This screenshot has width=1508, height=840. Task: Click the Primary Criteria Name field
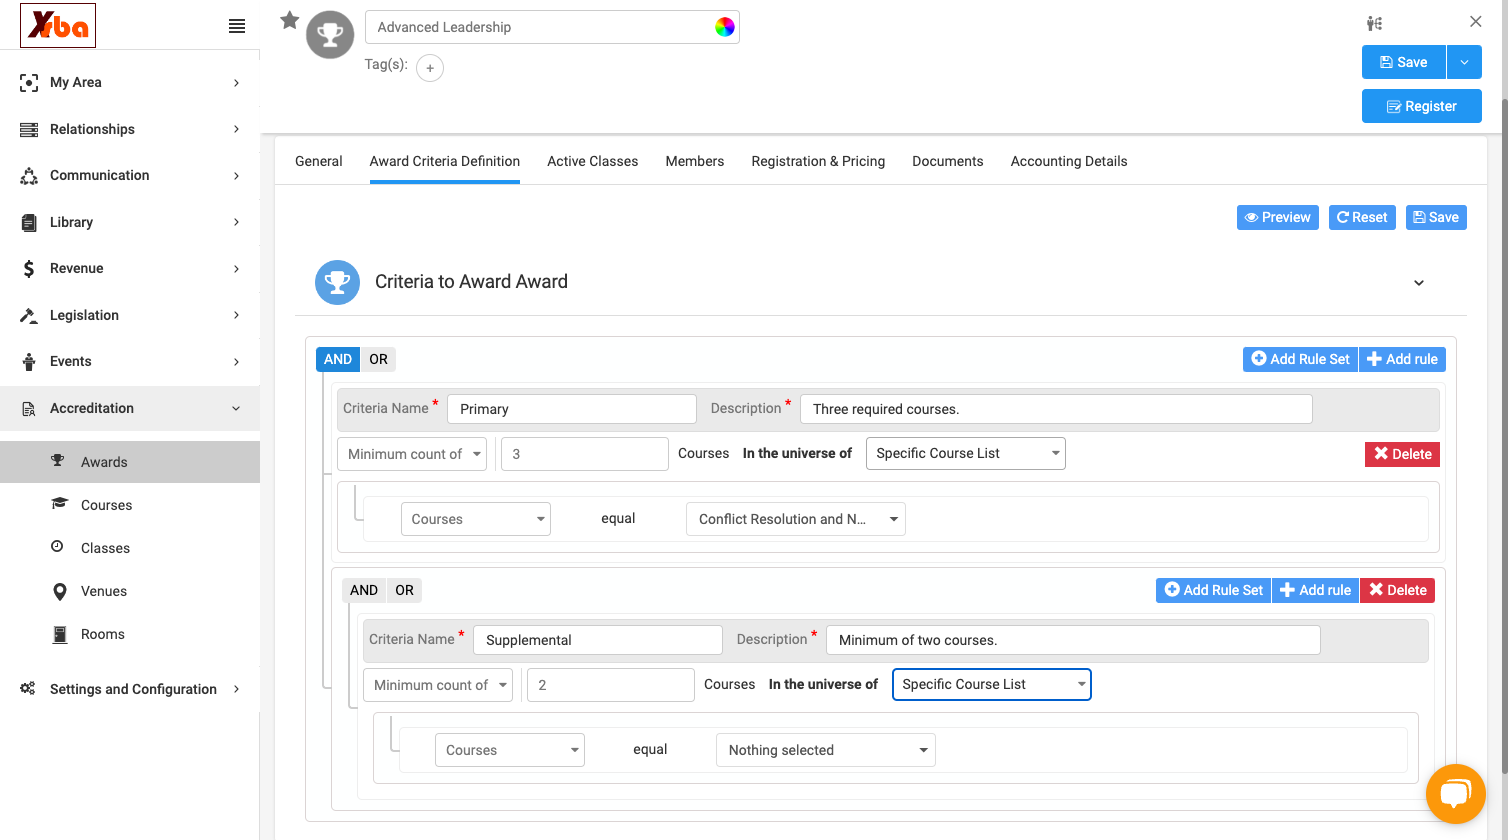click(572, 409)
